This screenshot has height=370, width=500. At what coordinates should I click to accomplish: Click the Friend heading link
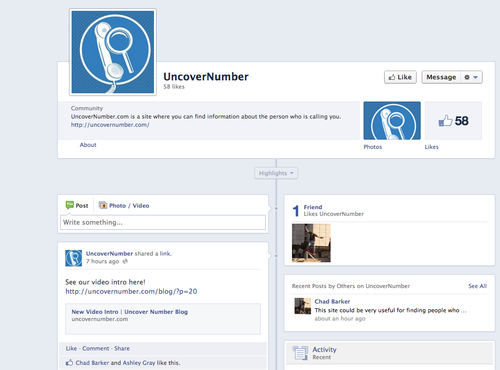pyautogui.click(x=313, y=207)
